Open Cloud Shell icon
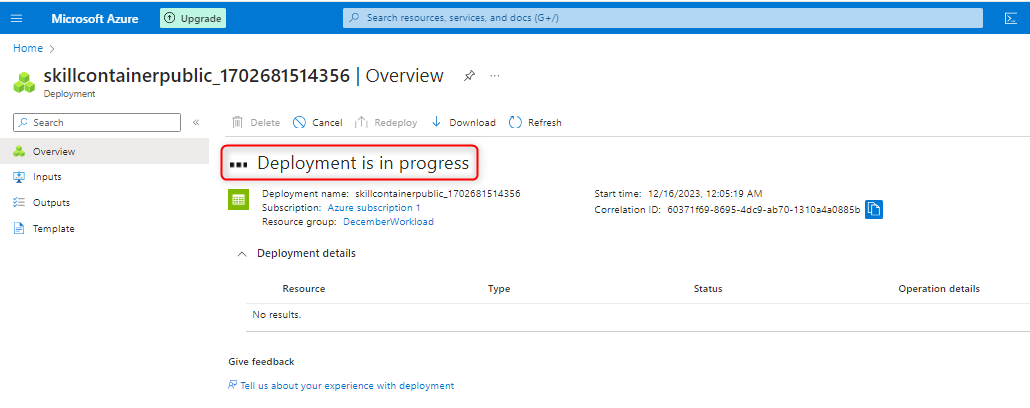 tap(1011, 18)
